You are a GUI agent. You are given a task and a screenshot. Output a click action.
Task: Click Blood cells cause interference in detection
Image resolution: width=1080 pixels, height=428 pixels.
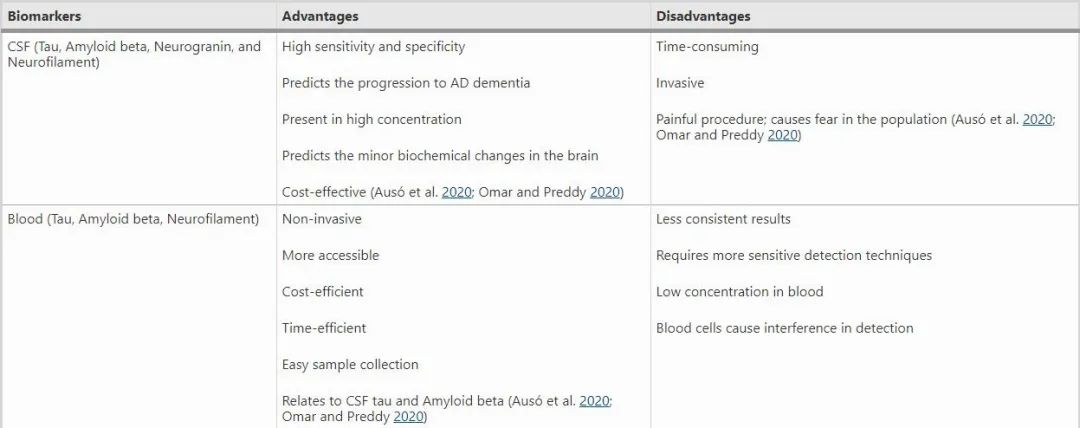pyautogui.click(x=785, y=328)
